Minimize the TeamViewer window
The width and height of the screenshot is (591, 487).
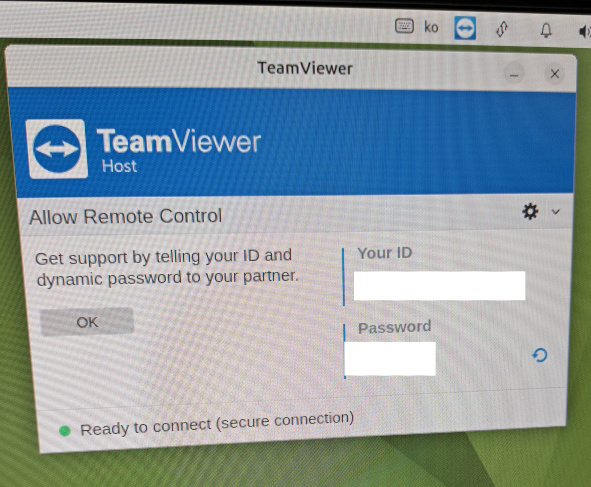click(514, 74)
